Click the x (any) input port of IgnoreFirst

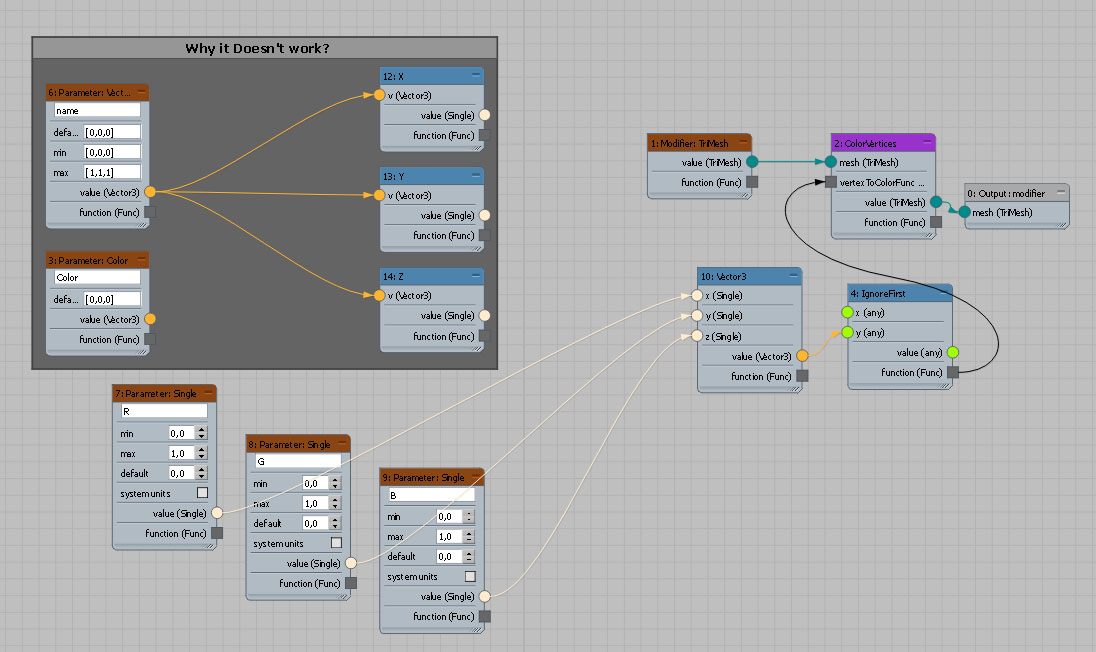pyautogui.click(x=847, y=312)
